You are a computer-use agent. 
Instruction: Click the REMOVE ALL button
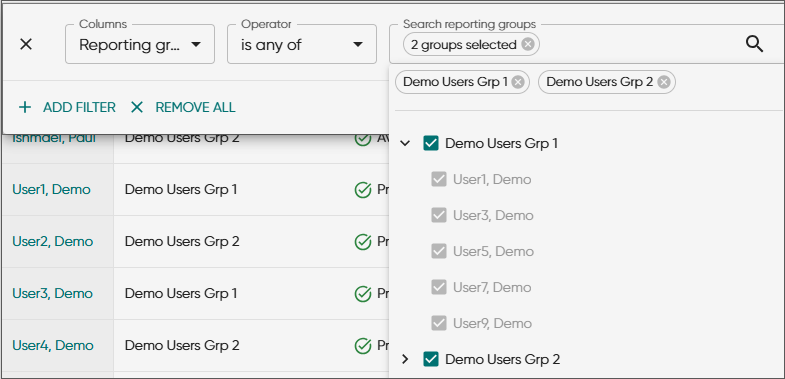183,107
